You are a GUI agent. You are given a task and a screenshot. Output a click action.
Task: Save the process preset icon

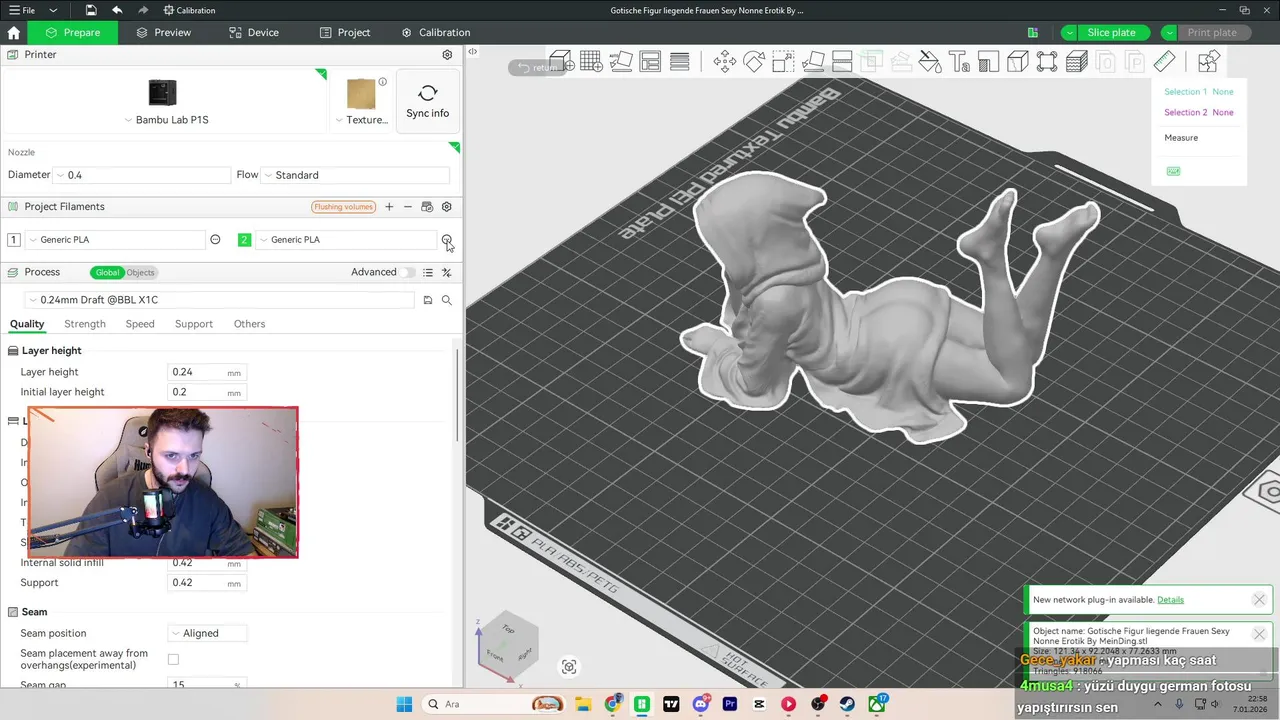(x=428, y=300)
